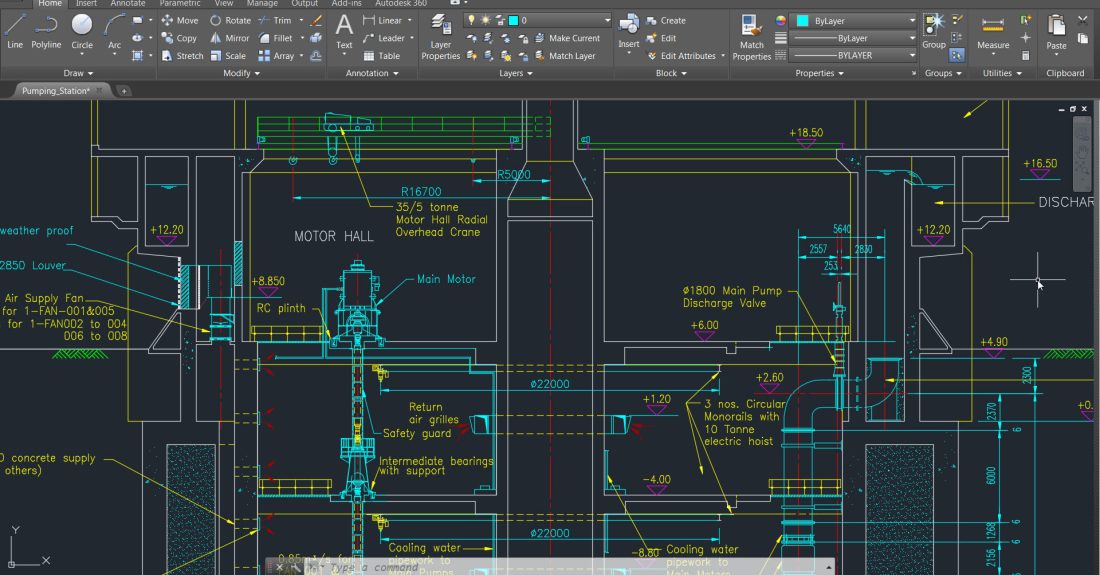Screen dimensions: 1100x575
Task: Click the Group objects tool
Action: tap(934, 32)
